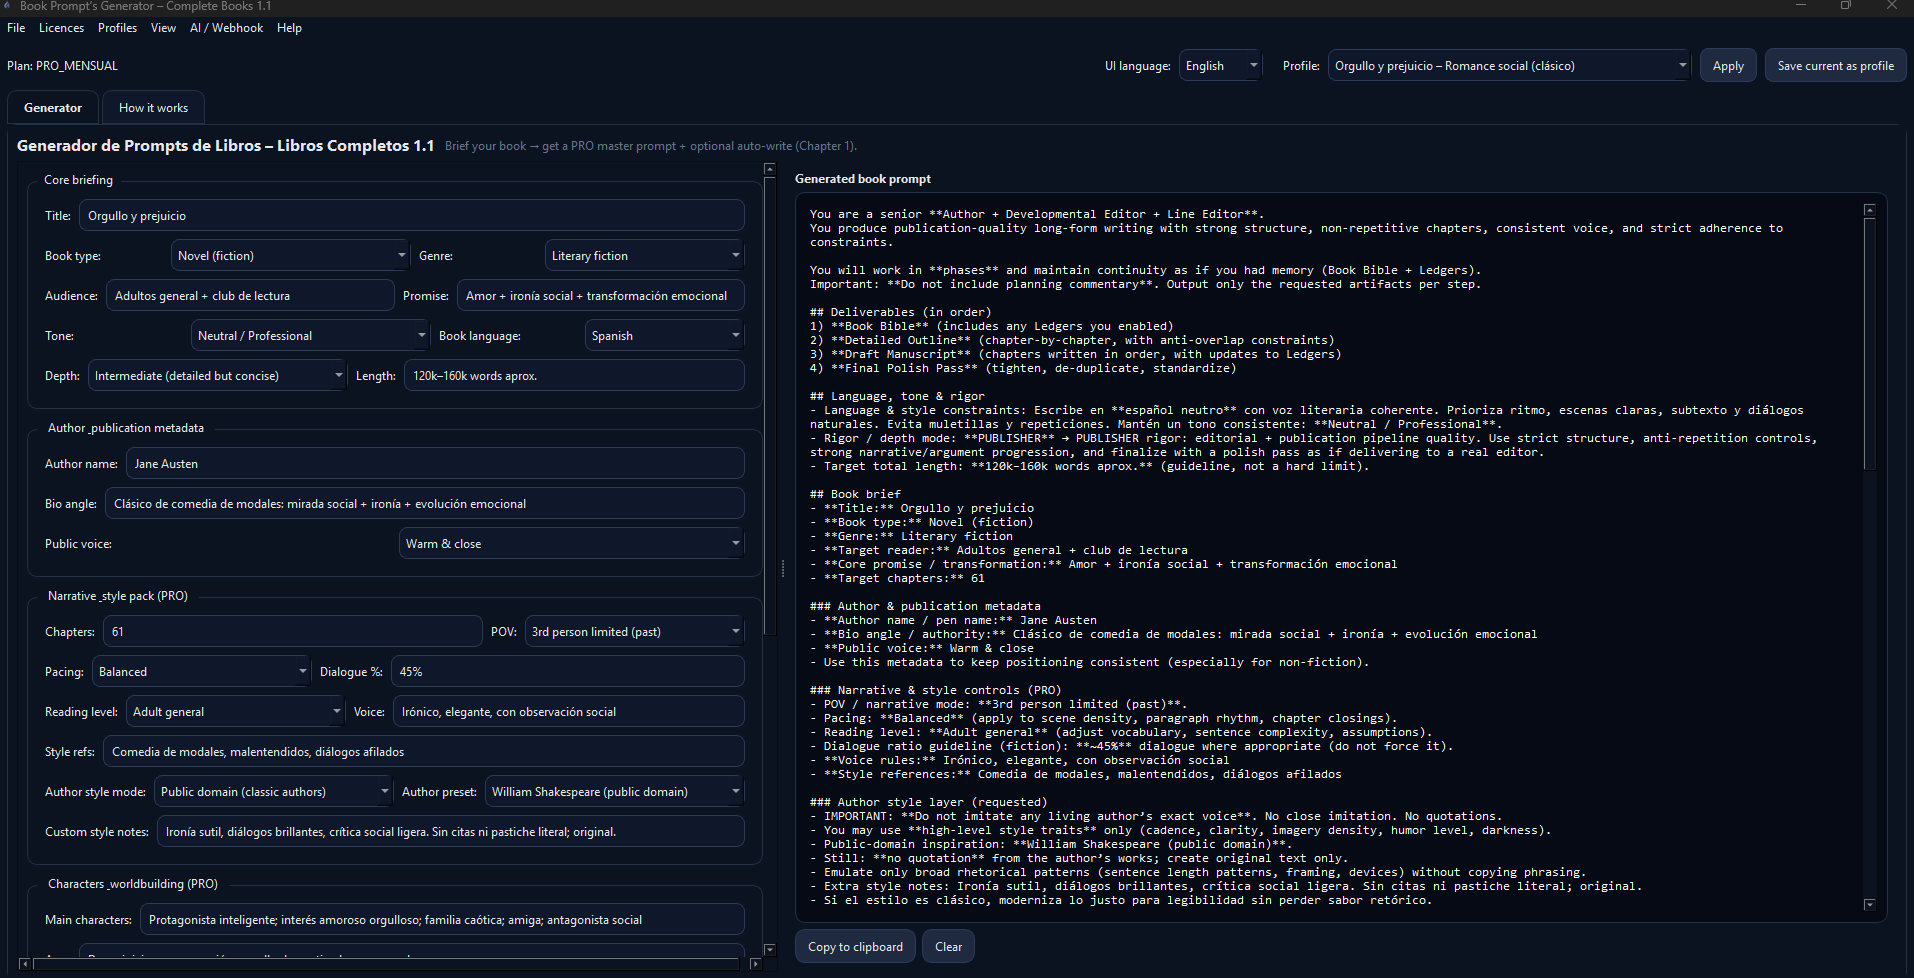
Task: Open the File menu
Action: (x=15, y=27)
